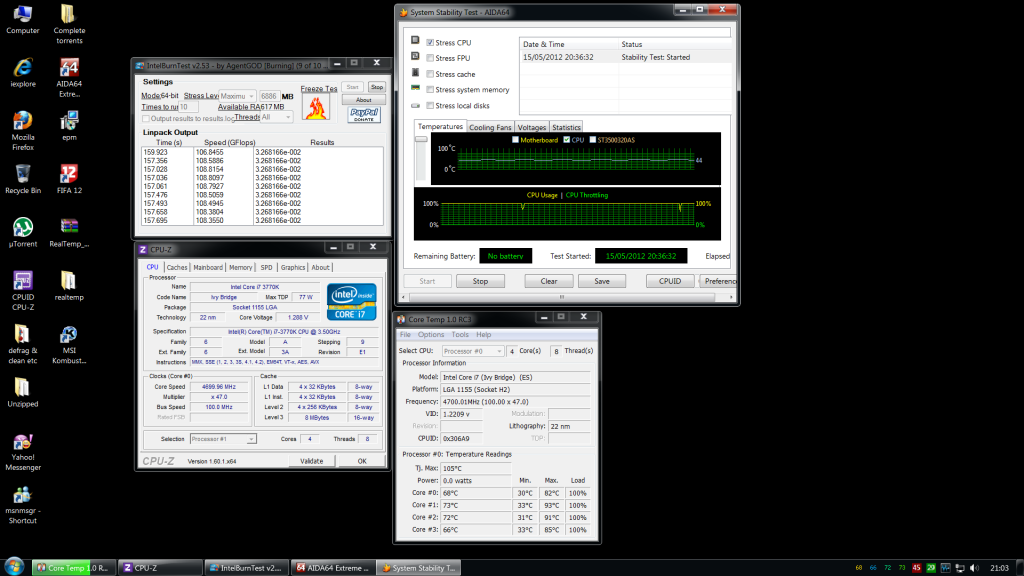The width and height of the screenshot is (1024, 576).
Task: Click the PayPal Donate image in IntelBurnTest
Action: tap(364, 114)
